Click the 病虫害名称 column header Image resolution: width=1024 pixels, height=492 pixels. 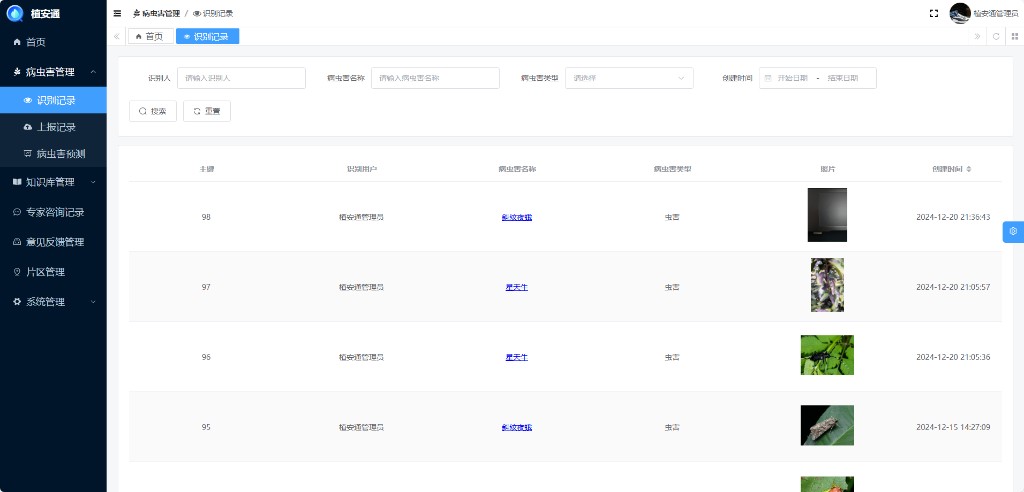(517, 169)
